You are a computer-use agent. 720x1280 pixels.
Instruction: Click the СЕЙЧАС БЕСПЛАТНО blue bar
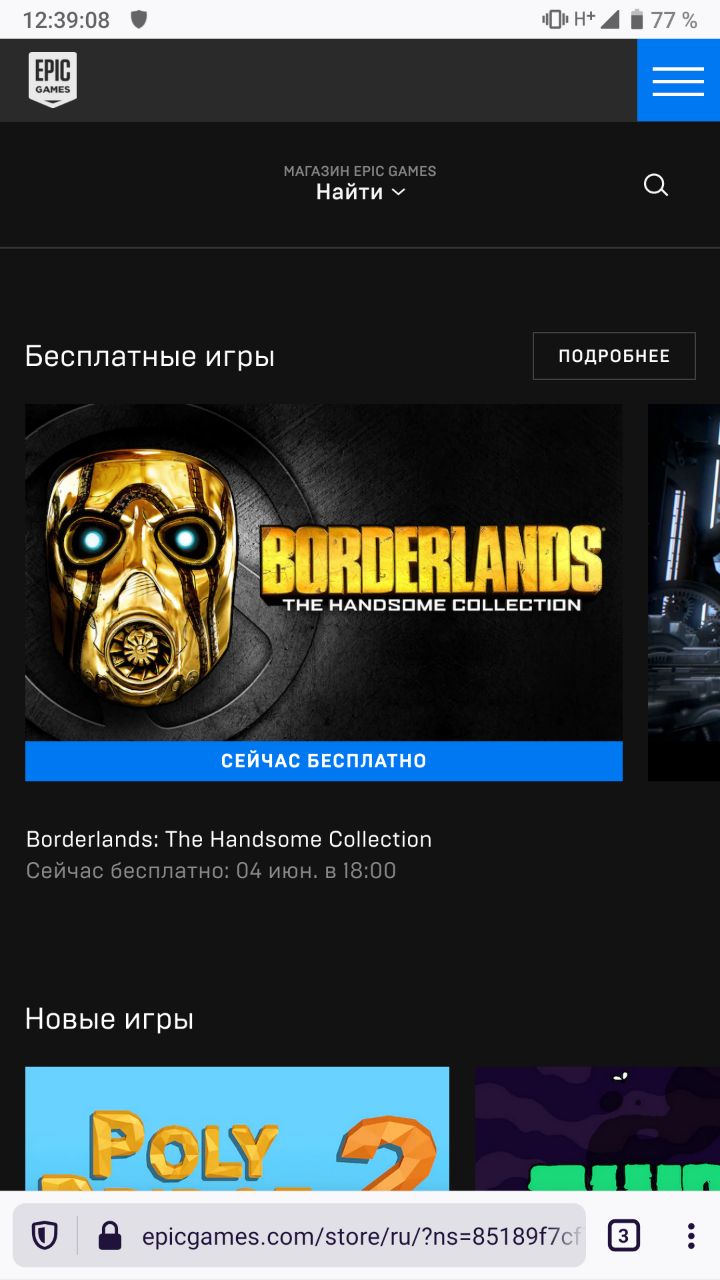324,761
